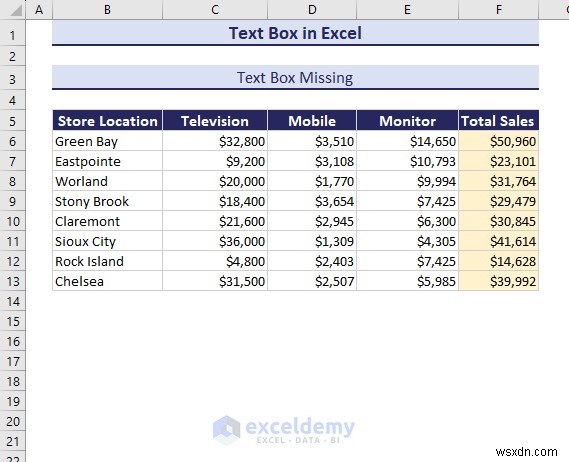Select column B header

tap(107, 10)
